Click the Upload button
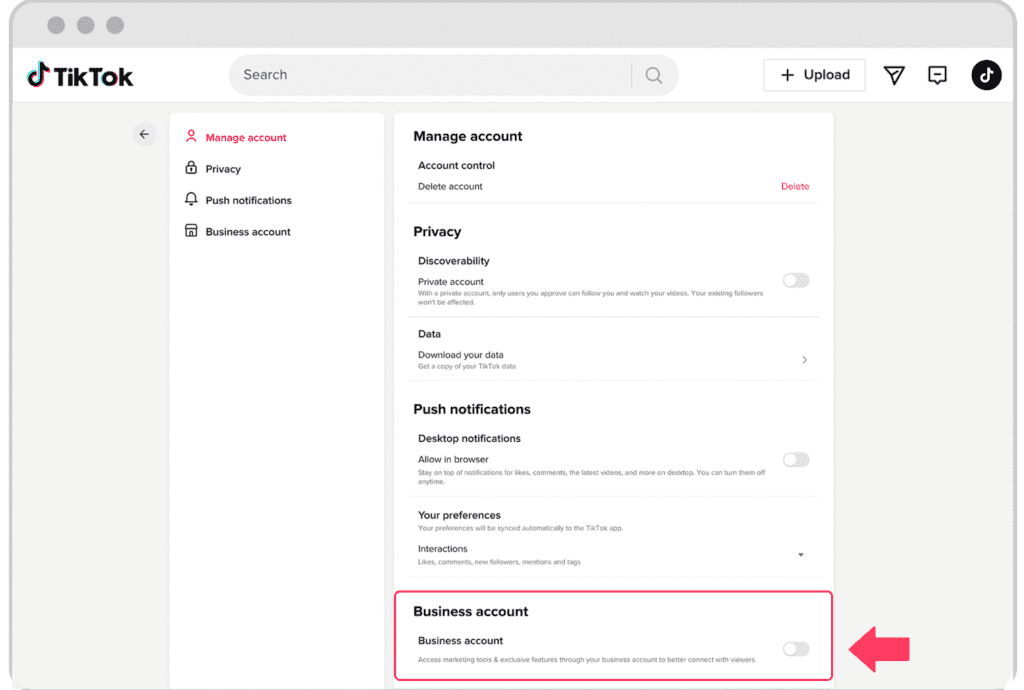Image resolution: width=1024 pixels, height=690 pixels. 814,75
